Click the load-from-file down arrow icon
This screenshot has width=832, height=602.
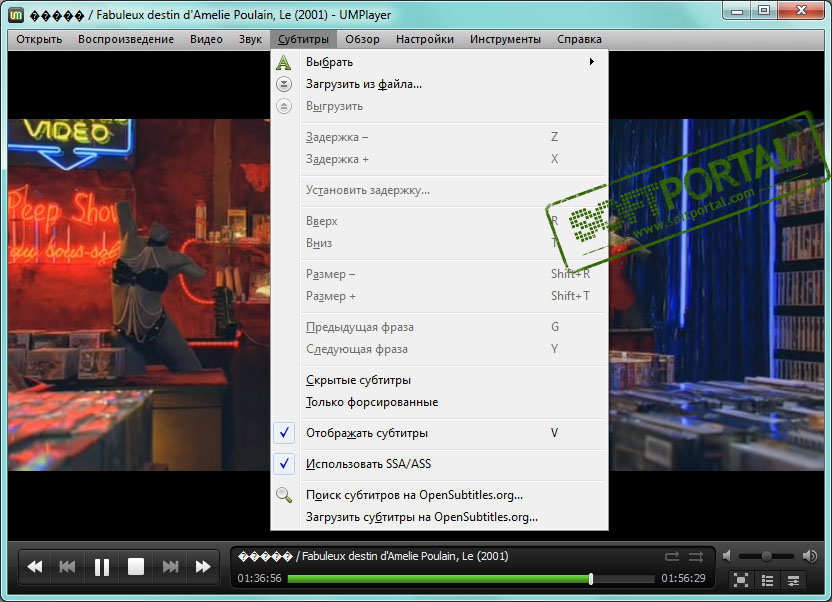(x=284, y=84)
